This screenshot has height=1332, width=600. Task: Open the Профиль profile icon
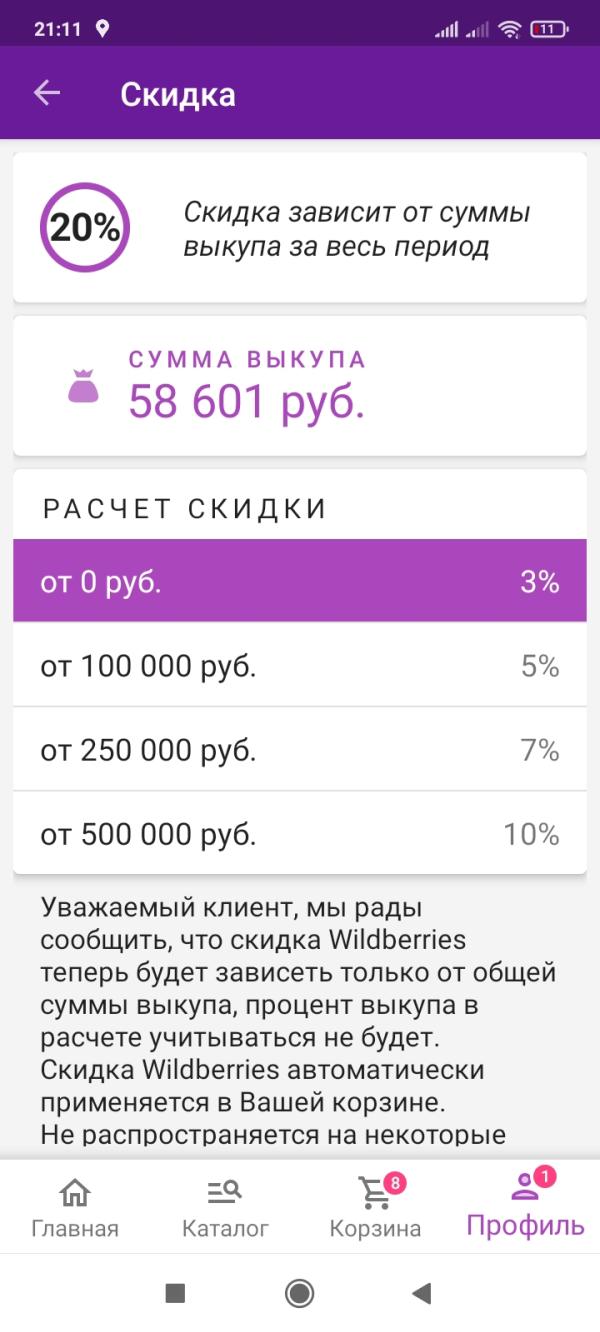click(x=522, y=1193)
